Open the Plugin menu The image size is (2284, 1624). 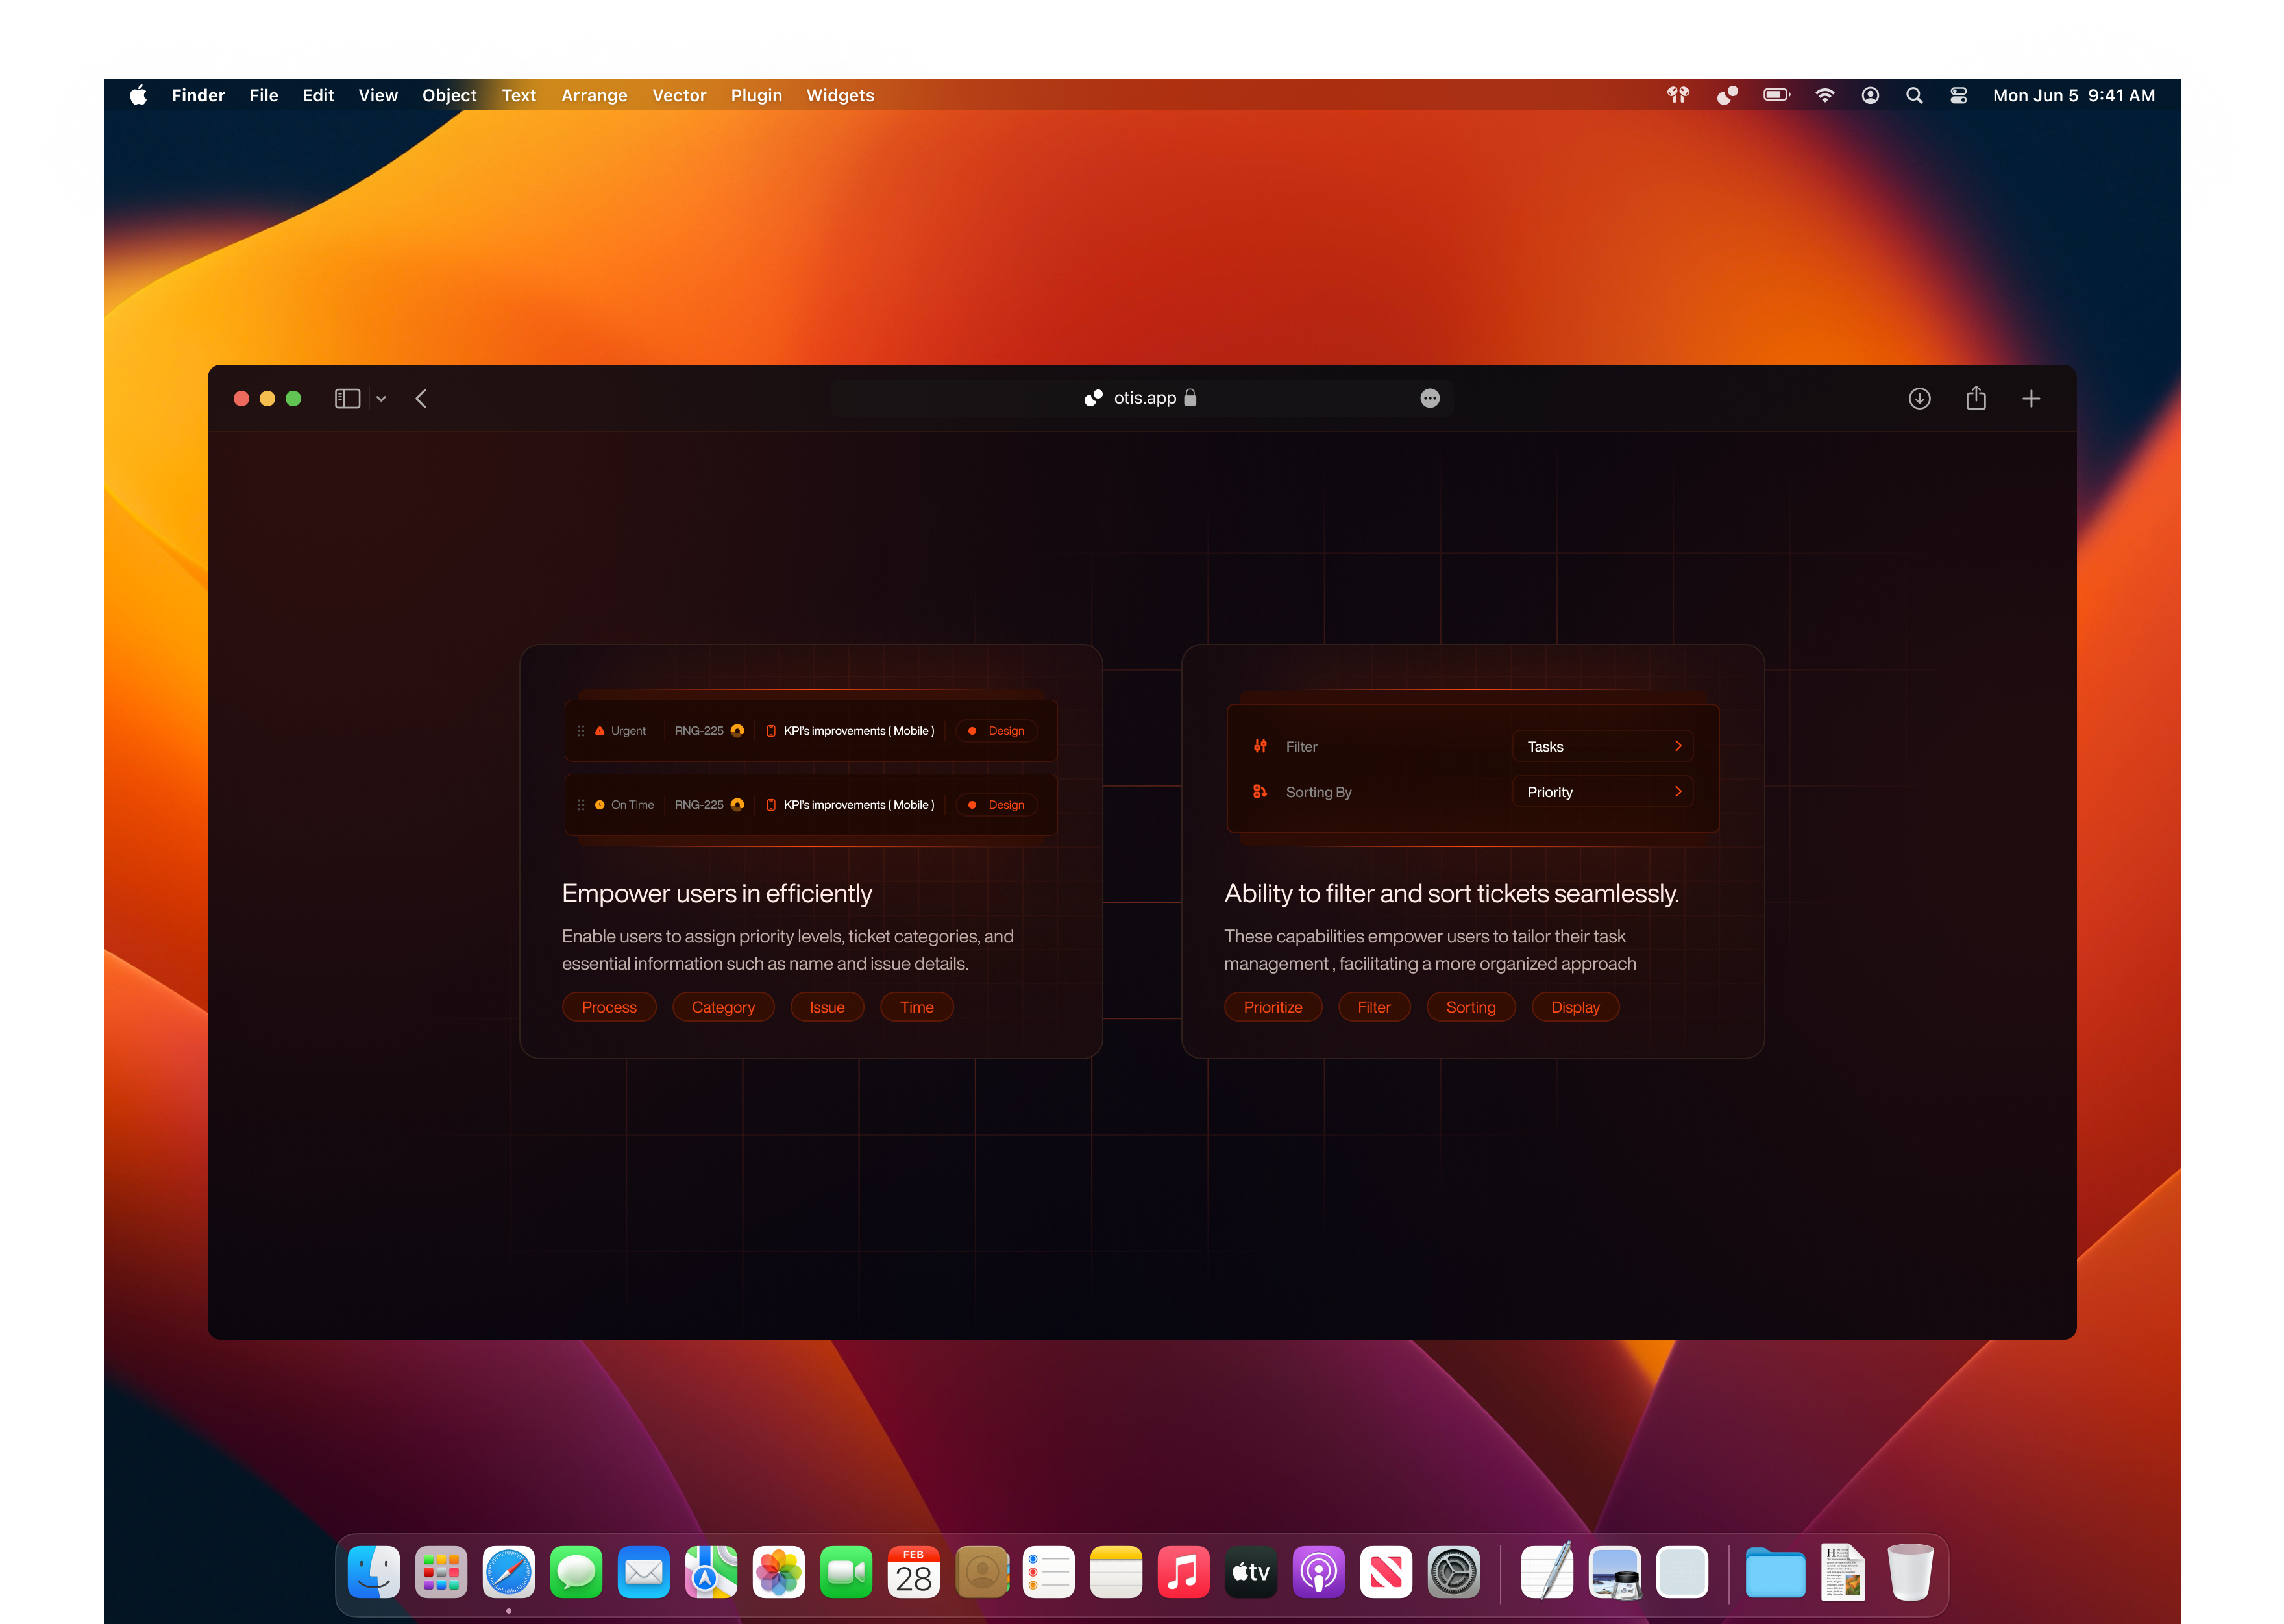point(756,95)
